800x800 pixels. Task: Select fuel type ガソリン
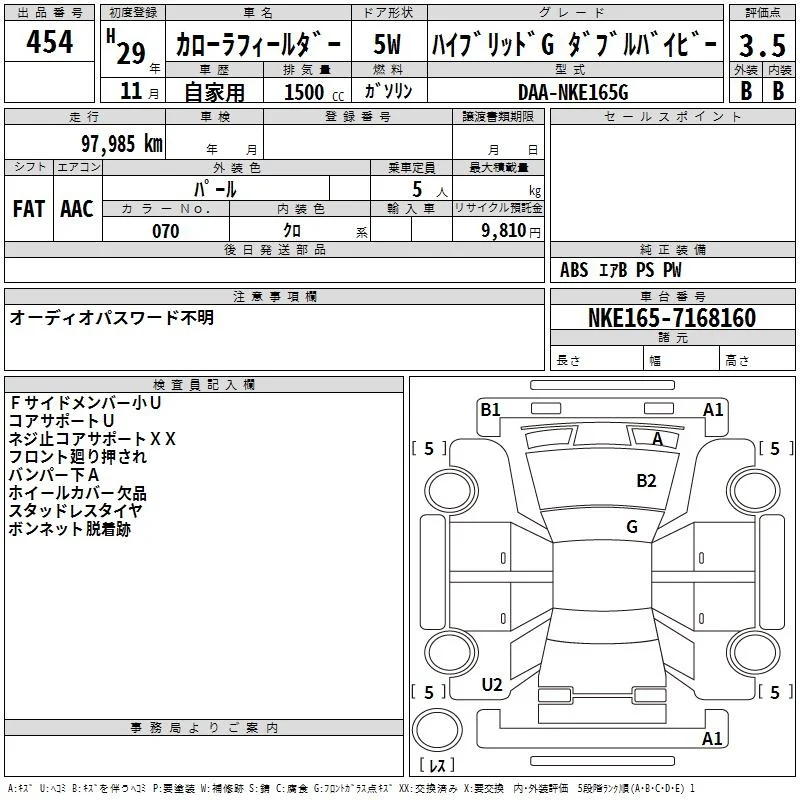tap(388, 91)
